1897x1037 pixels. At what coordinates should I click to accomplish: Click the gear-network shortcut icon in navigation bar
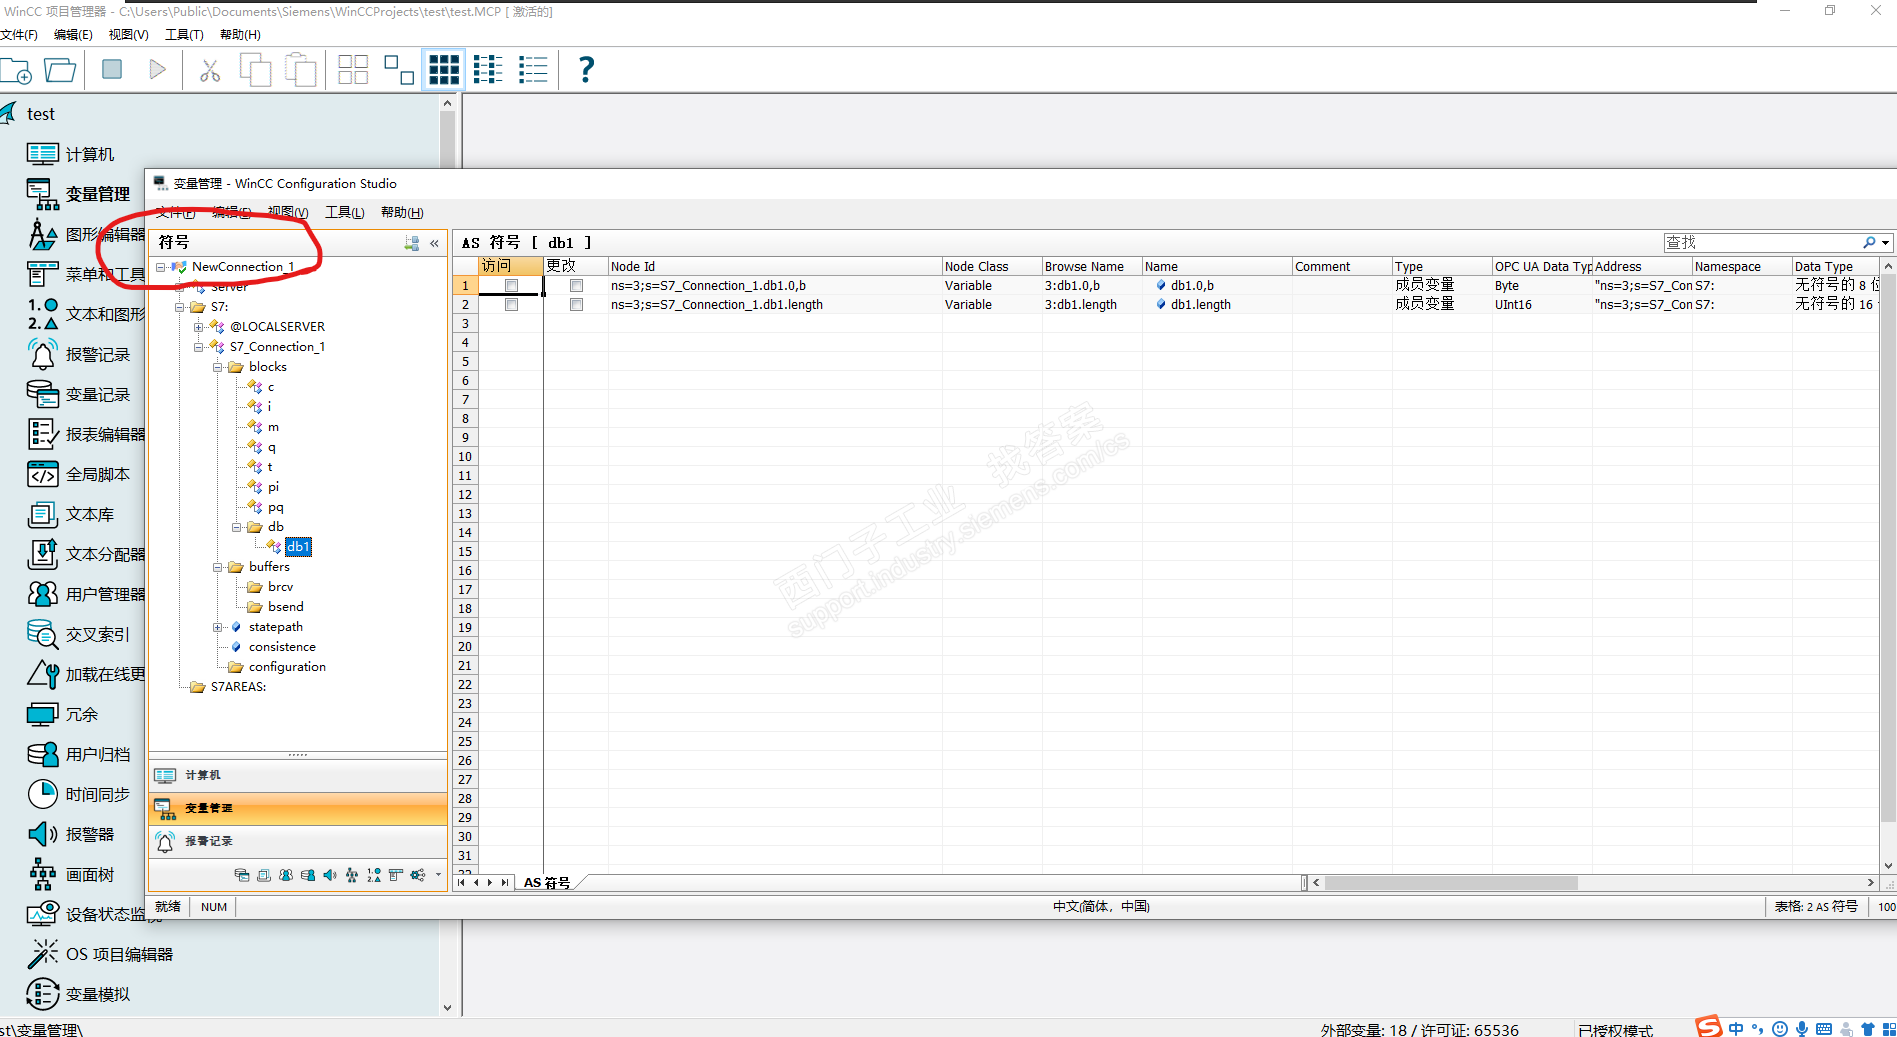417,875
